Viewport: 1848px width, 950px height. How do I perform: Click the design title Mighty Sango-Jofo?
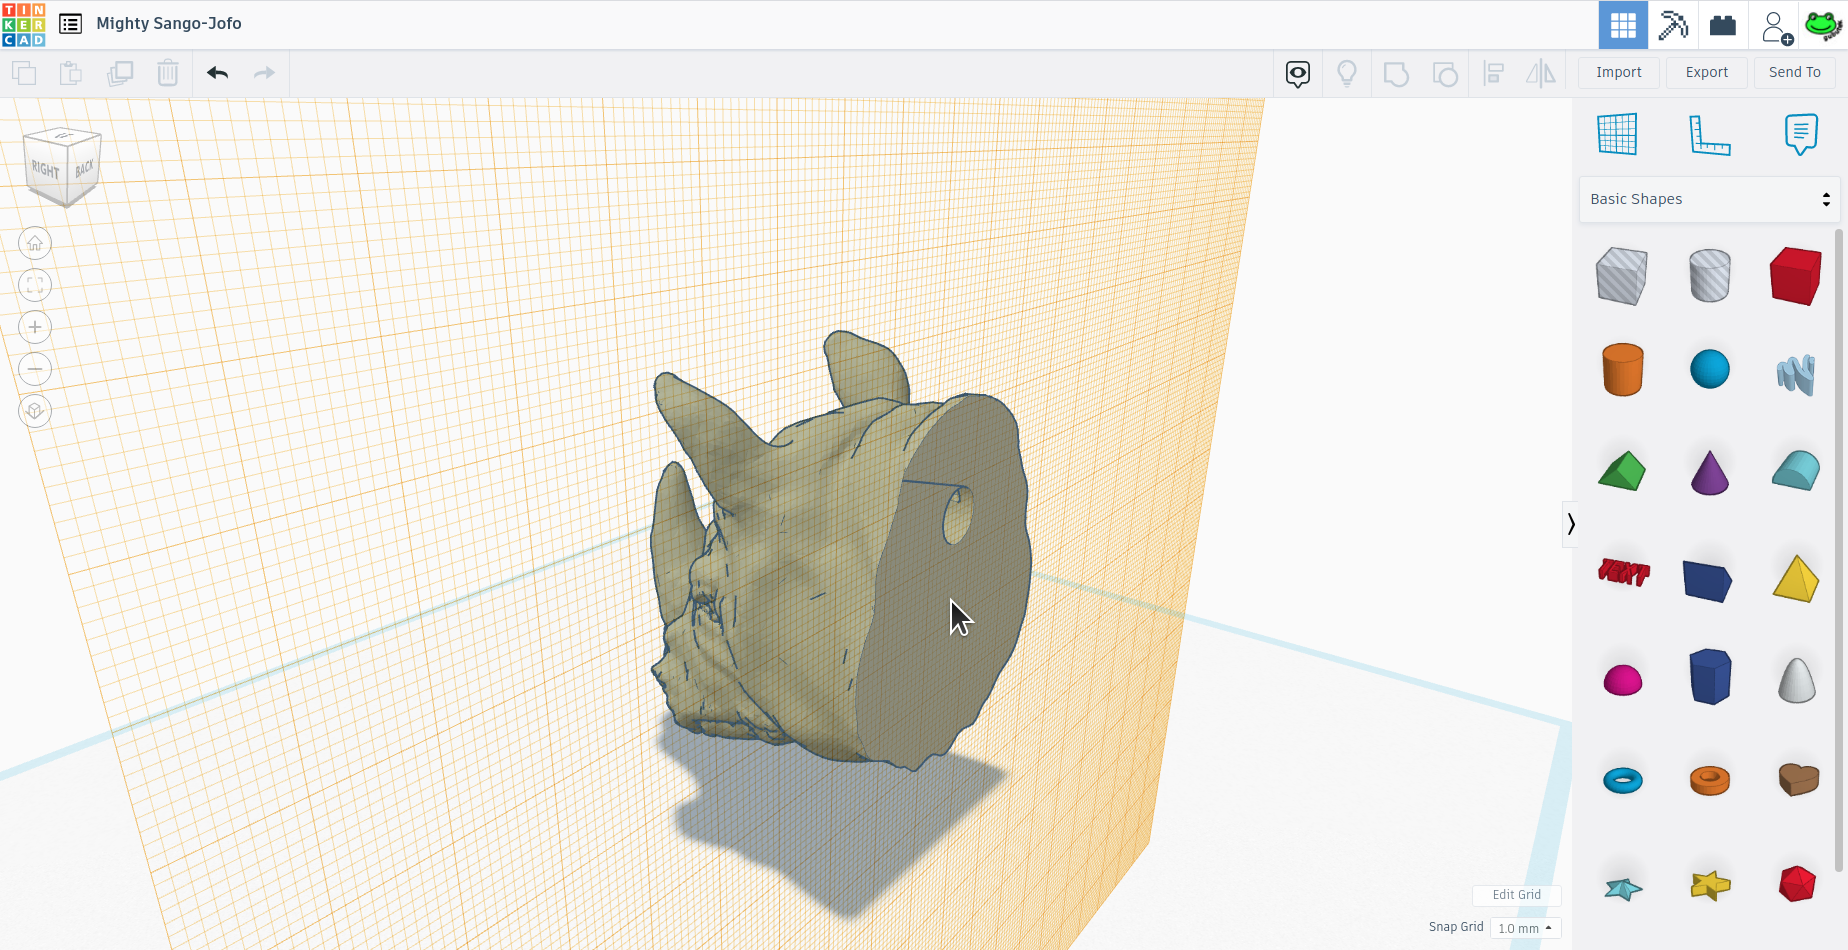click(168, 23)
